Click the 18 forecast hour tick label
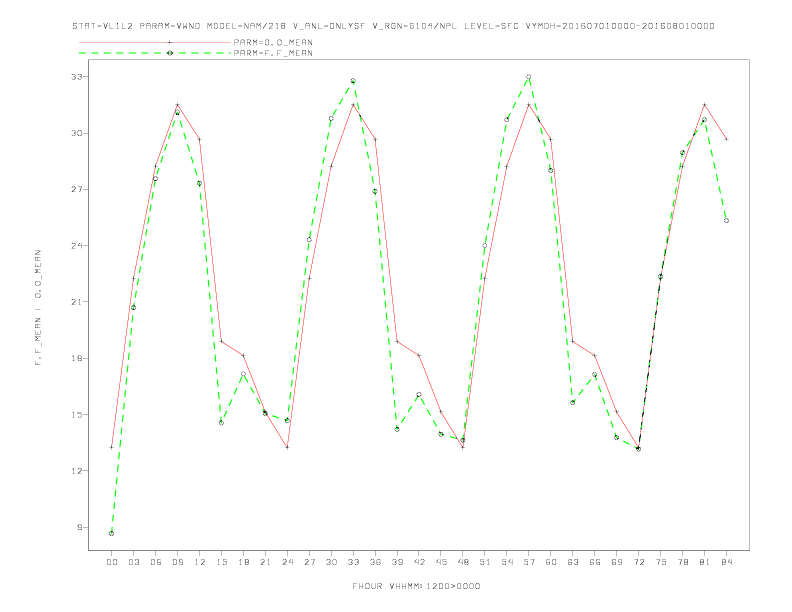This screenshot has height=612, width=792. click(243, 562)
